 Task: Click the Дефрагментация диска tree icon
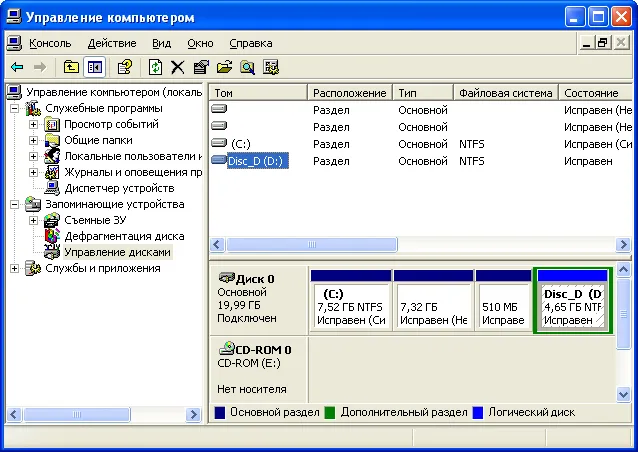pyautogui.click(x=52, y=236)
